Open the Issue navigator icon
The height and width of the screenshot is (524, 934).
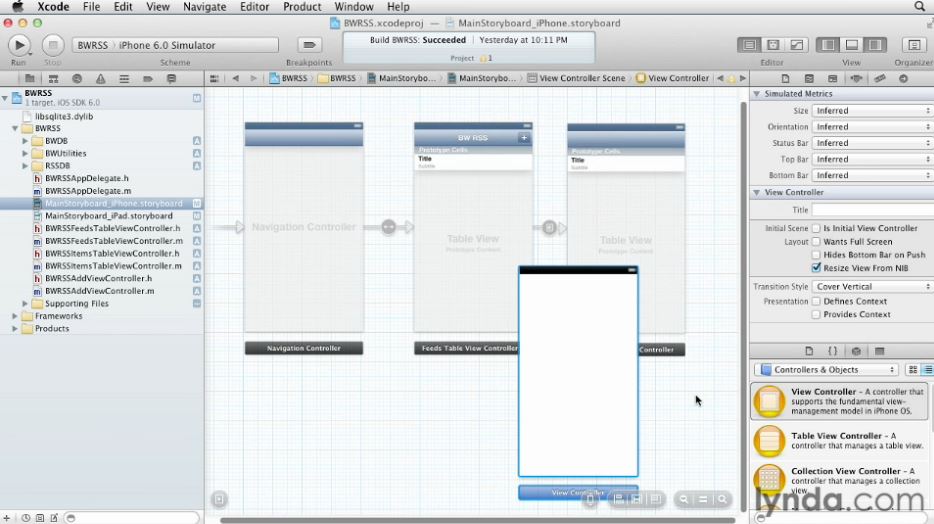tap(100, 79)
